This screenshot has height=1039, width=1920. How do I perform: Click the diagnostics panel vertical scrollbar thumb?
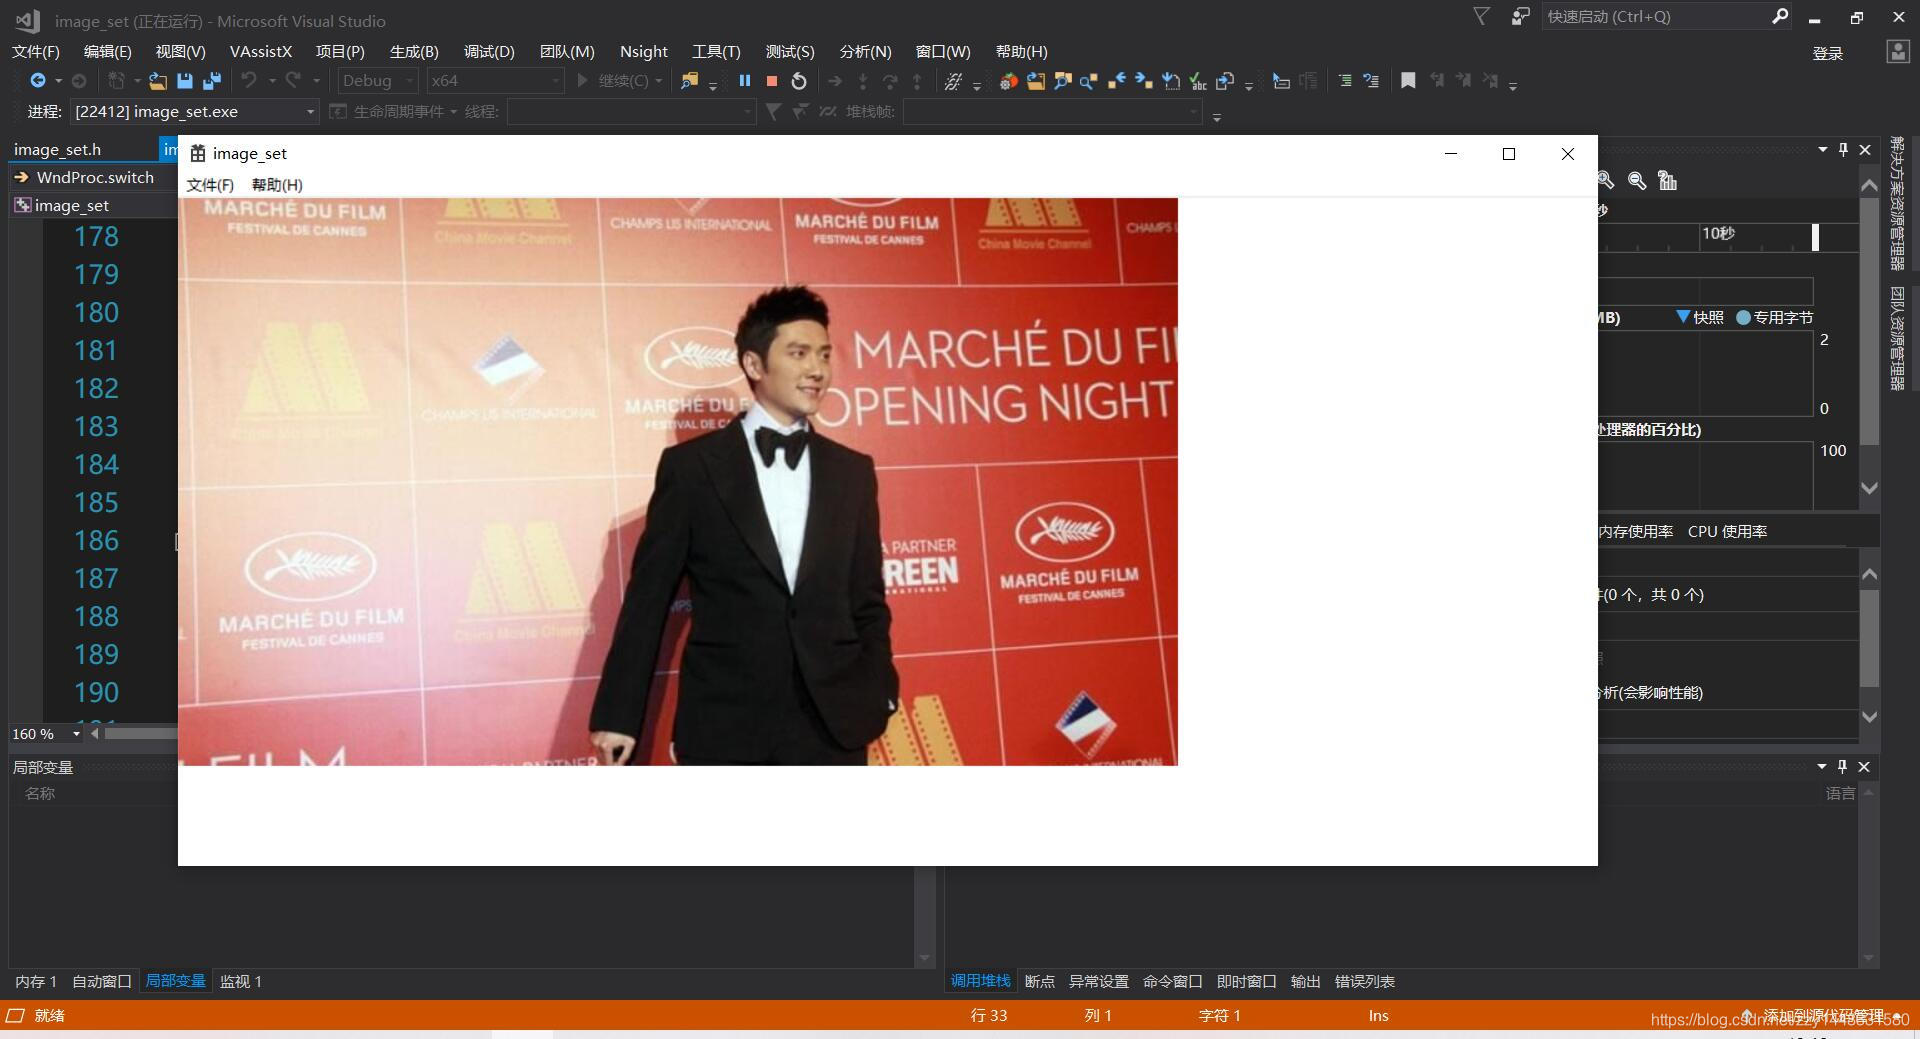click(x=1869, y=320)
